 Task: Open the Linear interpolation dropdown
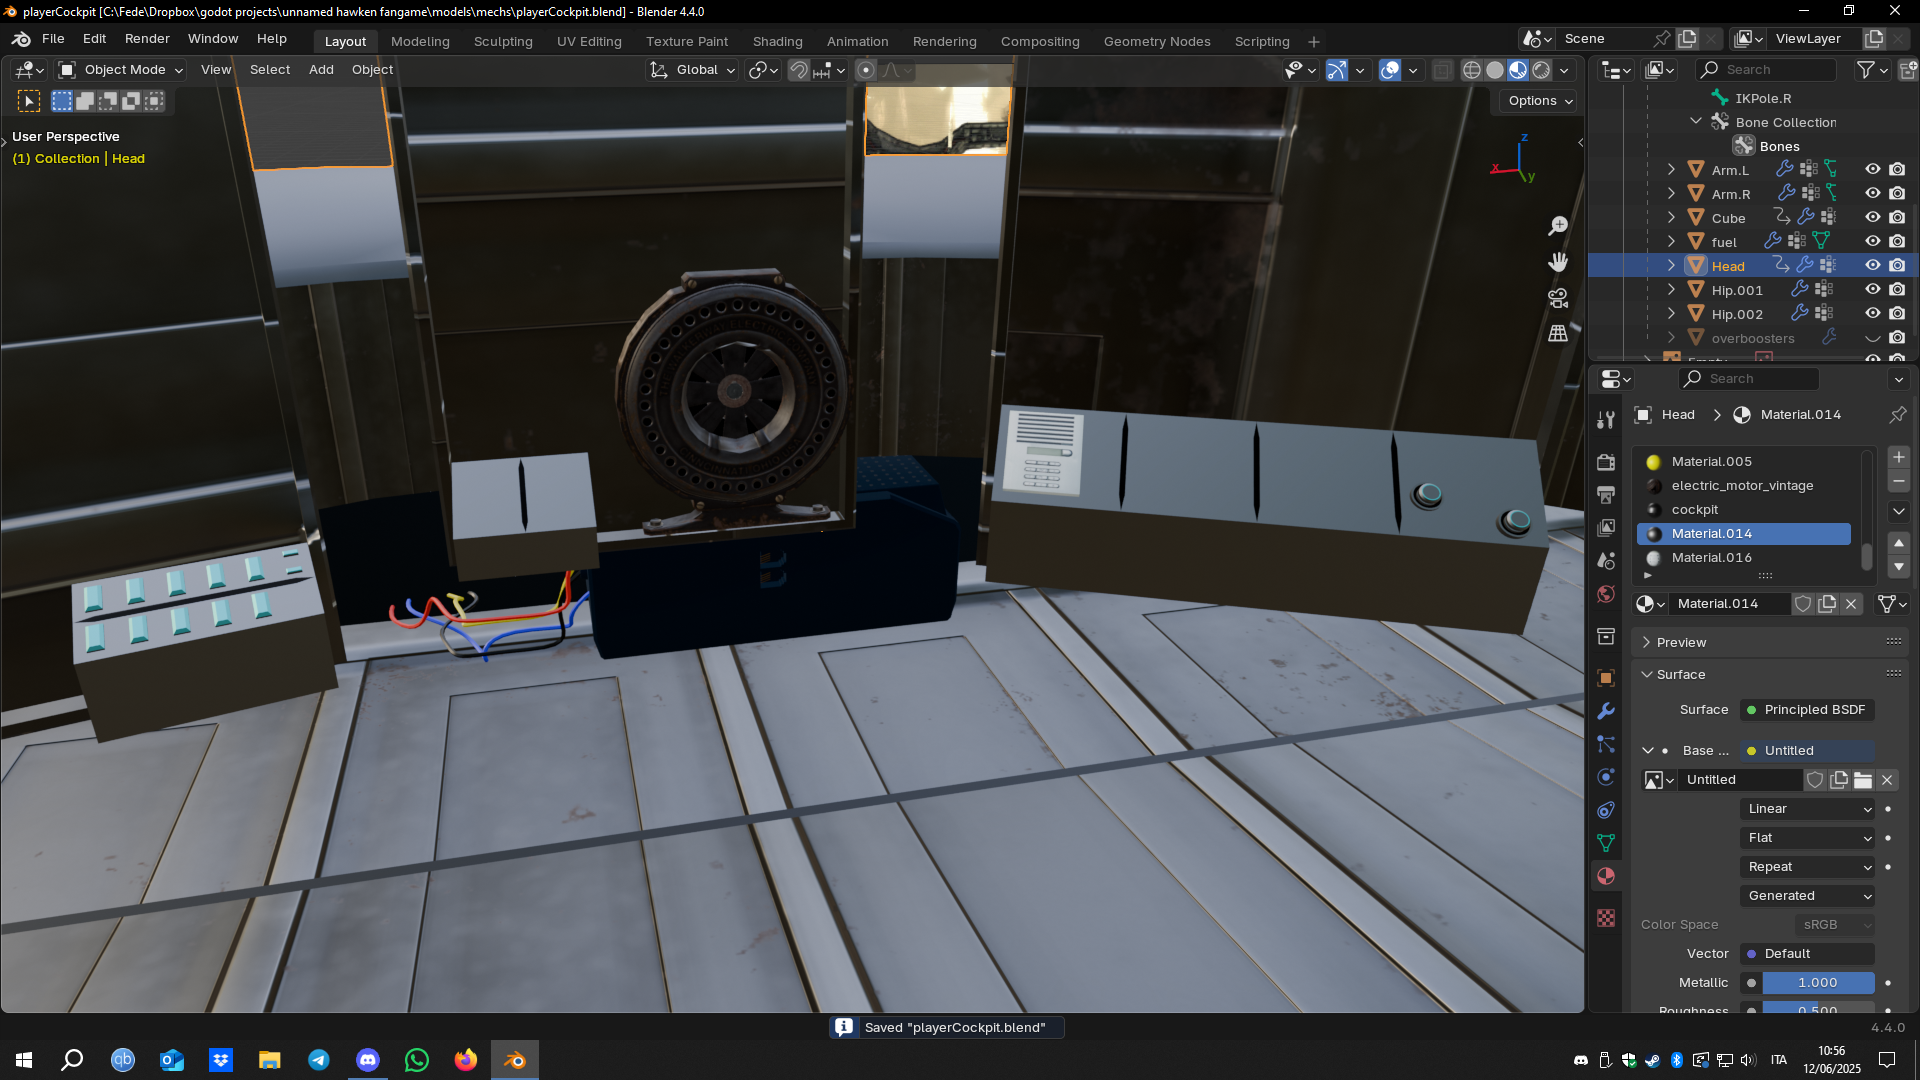tap(1808, 809)
